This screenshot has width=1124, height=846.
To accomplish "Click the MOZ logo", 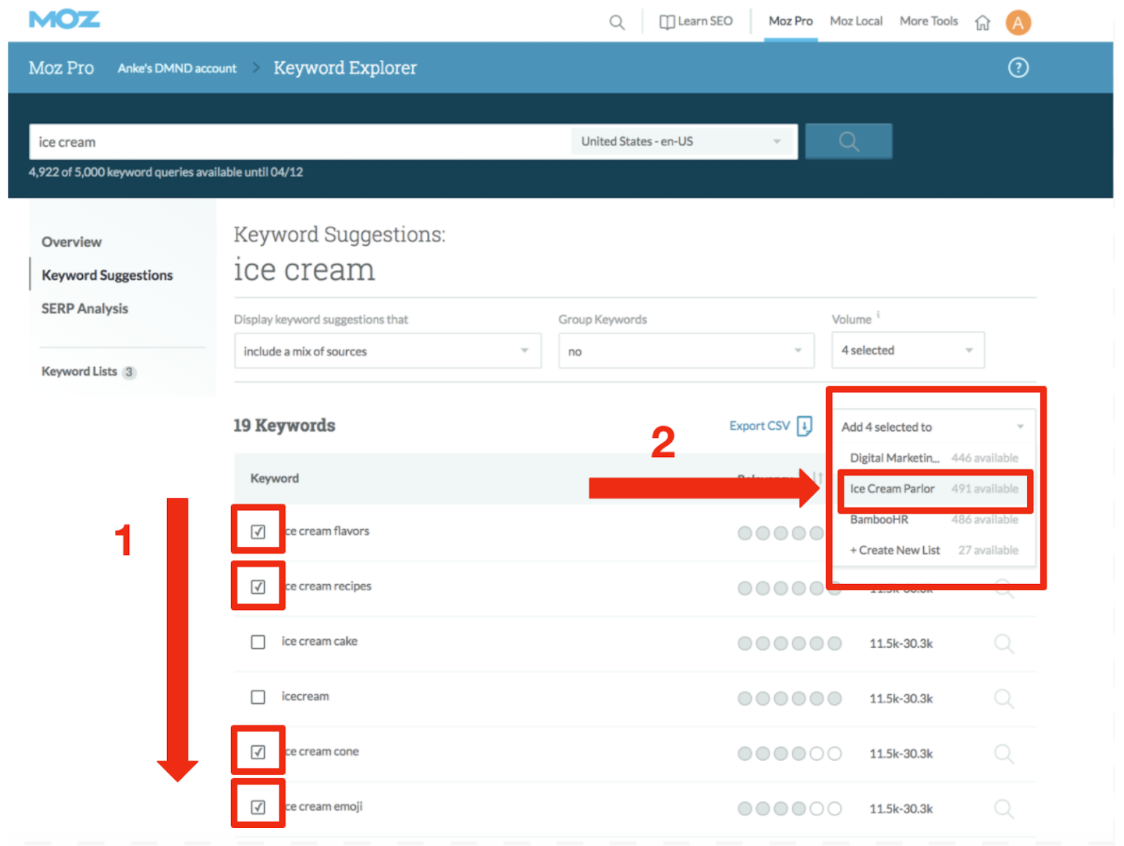I will (x=64, y=20).
